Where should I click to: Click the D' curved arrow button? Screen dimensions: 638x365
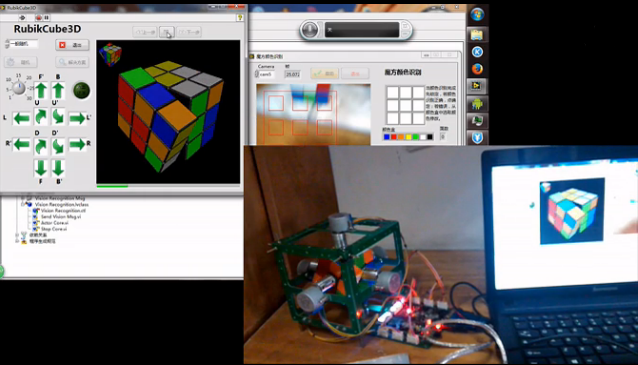pos(58,146)
